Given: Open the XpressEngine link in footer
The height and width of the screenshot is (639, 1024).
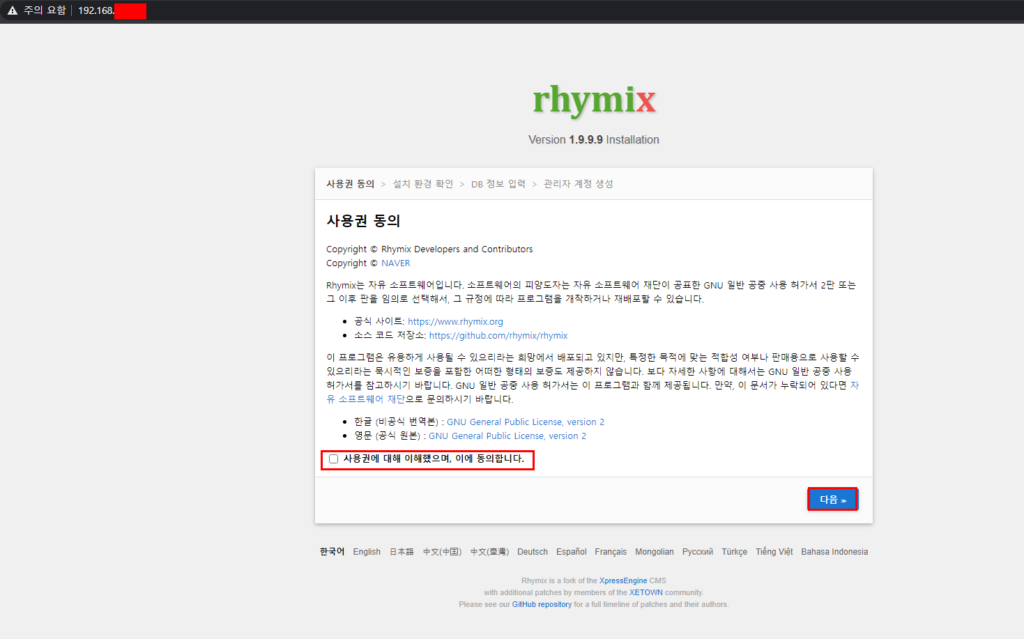Looking at the screenshot, I should [623, 580].
